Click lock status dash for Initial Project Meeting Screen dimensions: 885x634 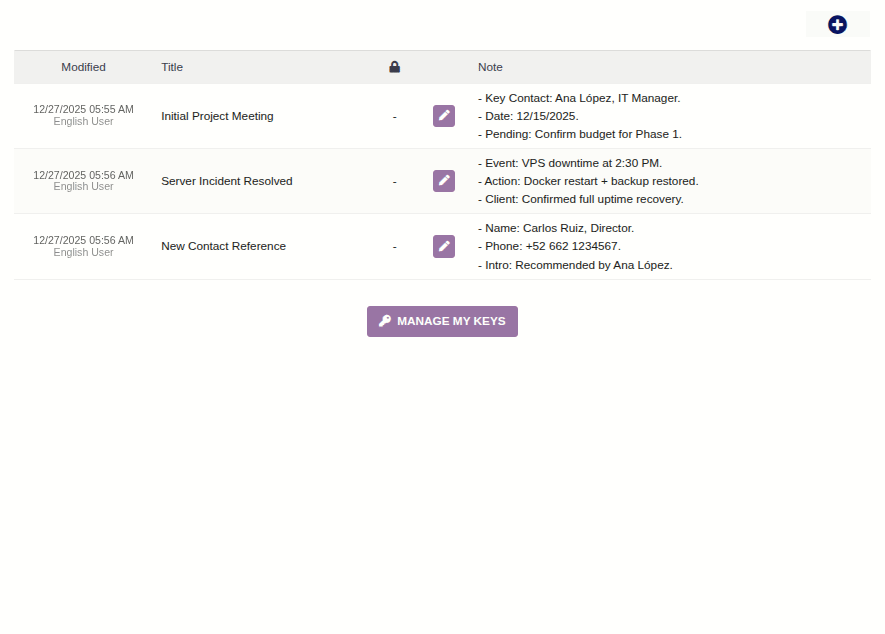pyautogui.click(x=394, y=116)
